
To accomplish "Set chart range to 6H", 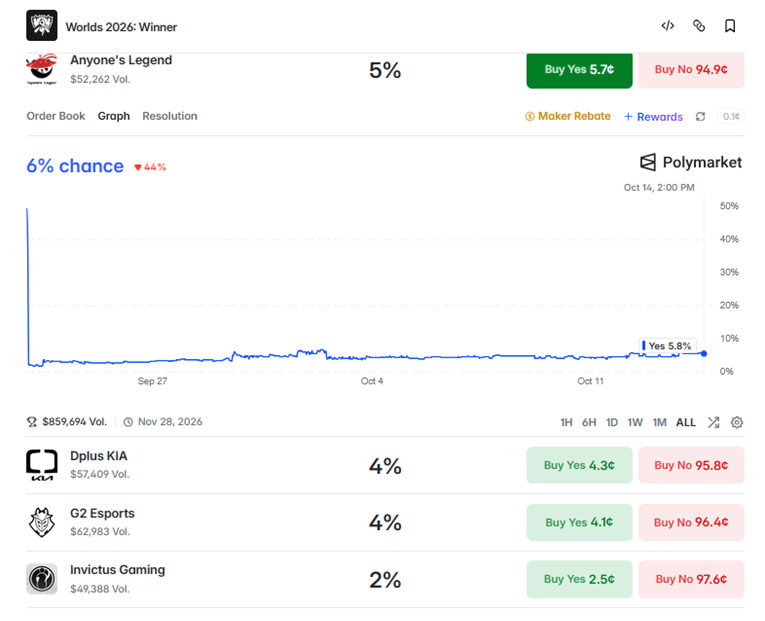I will (589, 422).
